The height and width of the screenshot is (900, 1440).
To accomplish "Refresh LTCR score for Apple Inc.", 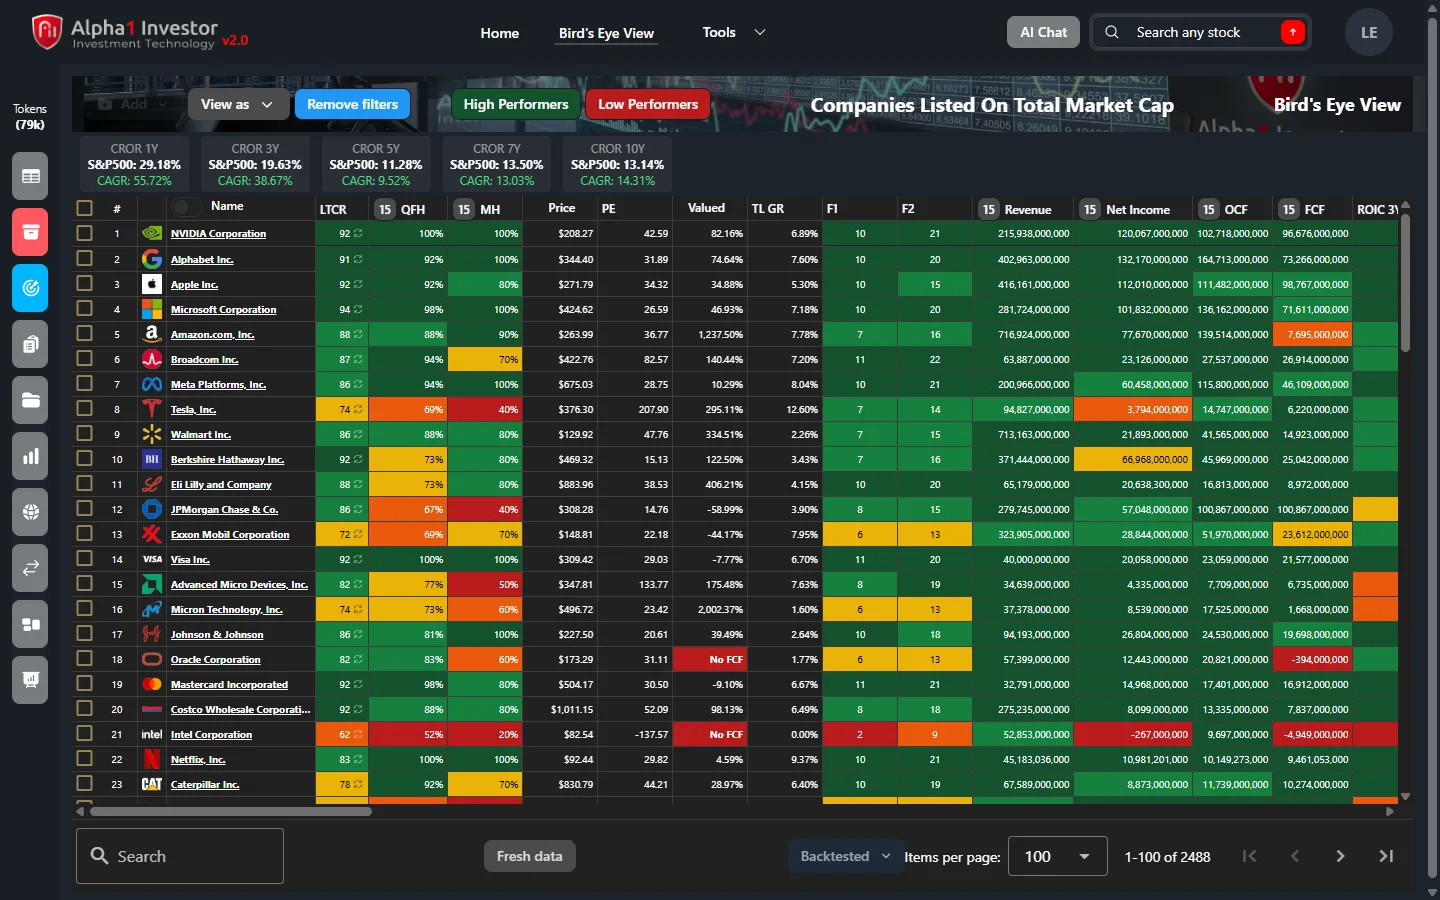I will point(358,285).
